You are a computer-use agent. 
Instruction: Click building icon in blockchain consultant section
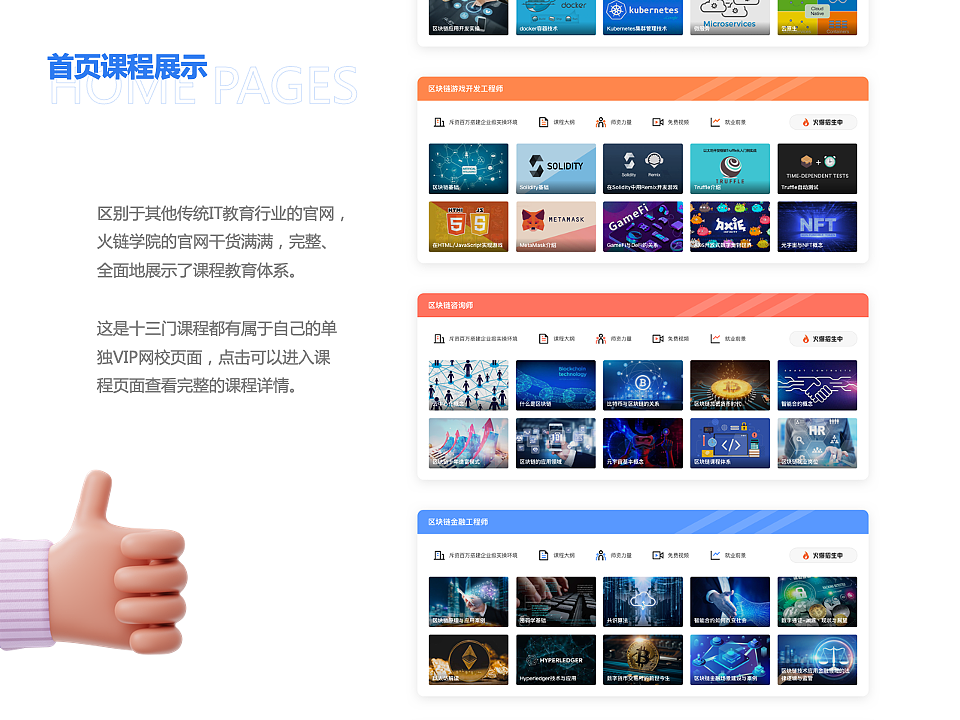pyautogui.click(x=439, y=339)
